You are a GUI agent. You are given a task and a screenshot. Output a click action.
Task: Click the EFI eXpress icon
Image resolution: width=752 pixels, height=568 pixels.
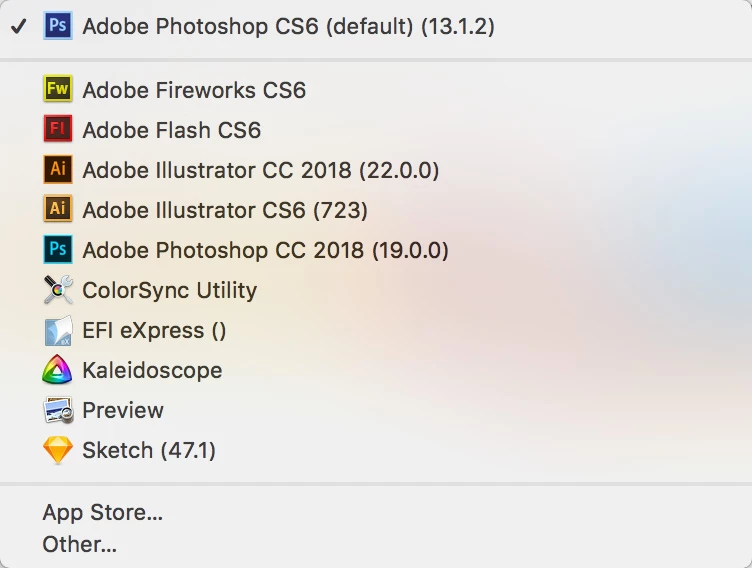point(58,330)
